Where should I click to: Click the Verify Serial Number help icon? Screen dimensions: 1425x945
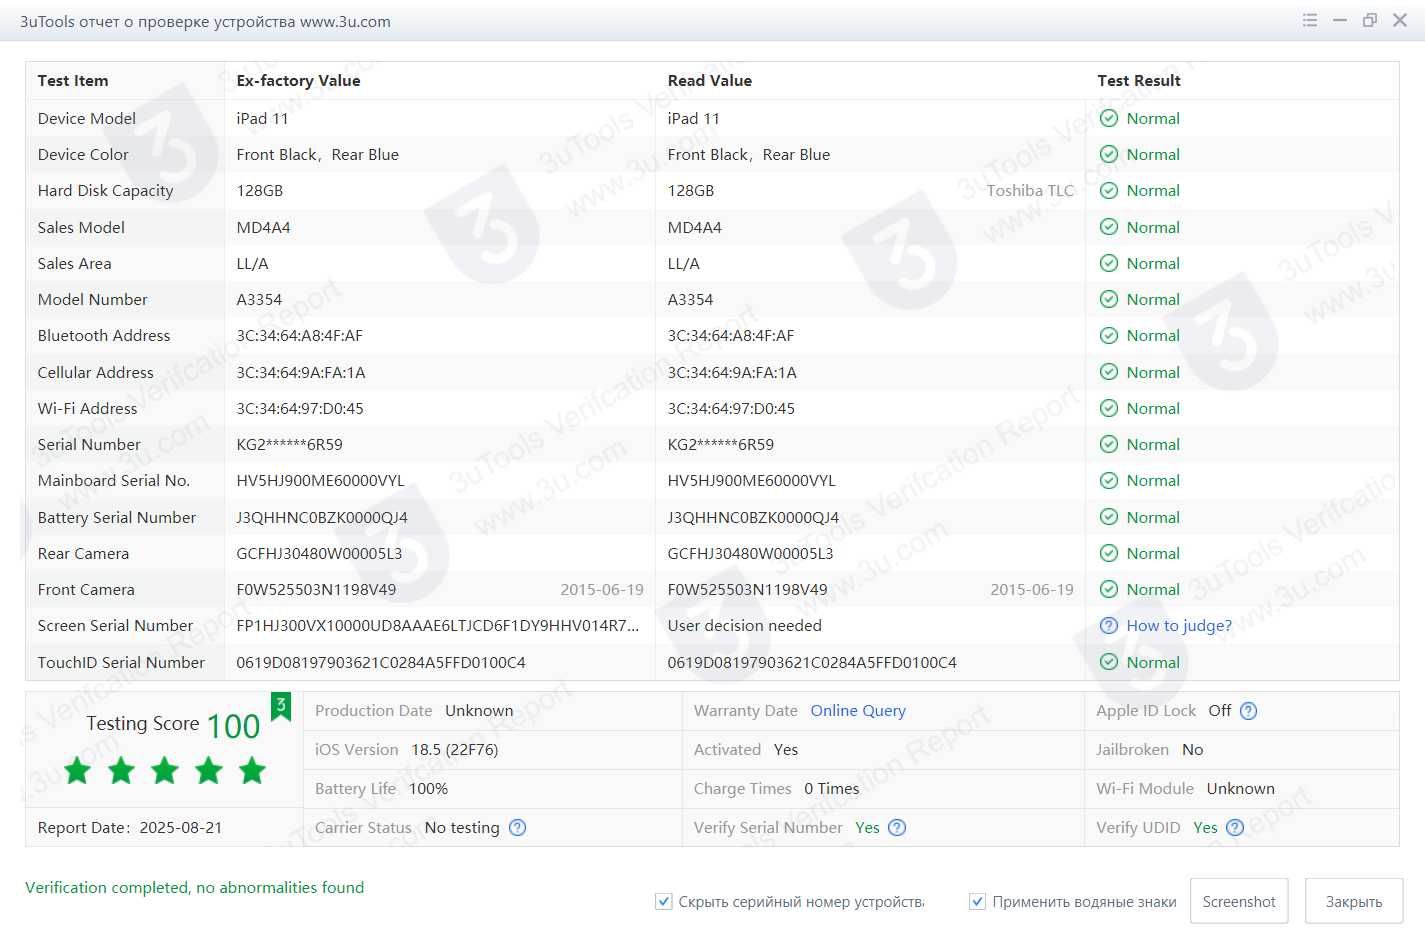click(x=897, y=827)
